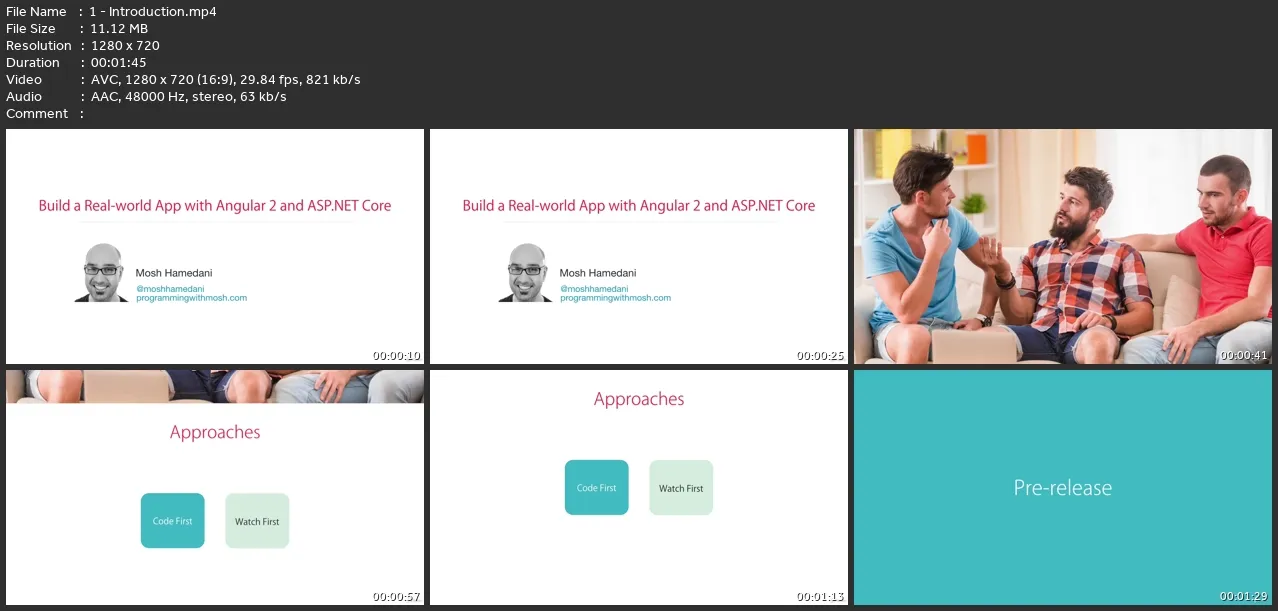Viewport: 1278px width, 611px height.
Task: Click 'Code First' box in the 00:00:57 frame
Action: point(172,521)
